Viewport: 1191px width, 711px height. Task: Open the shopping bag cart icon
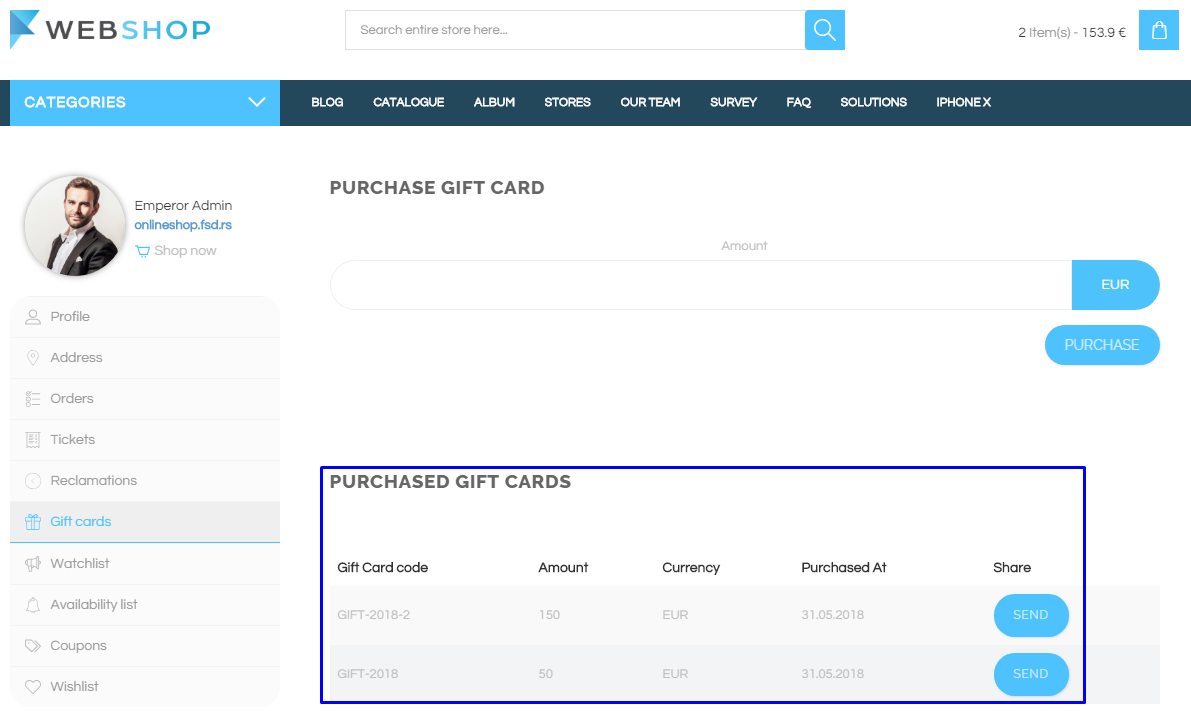pos(1158,30)
